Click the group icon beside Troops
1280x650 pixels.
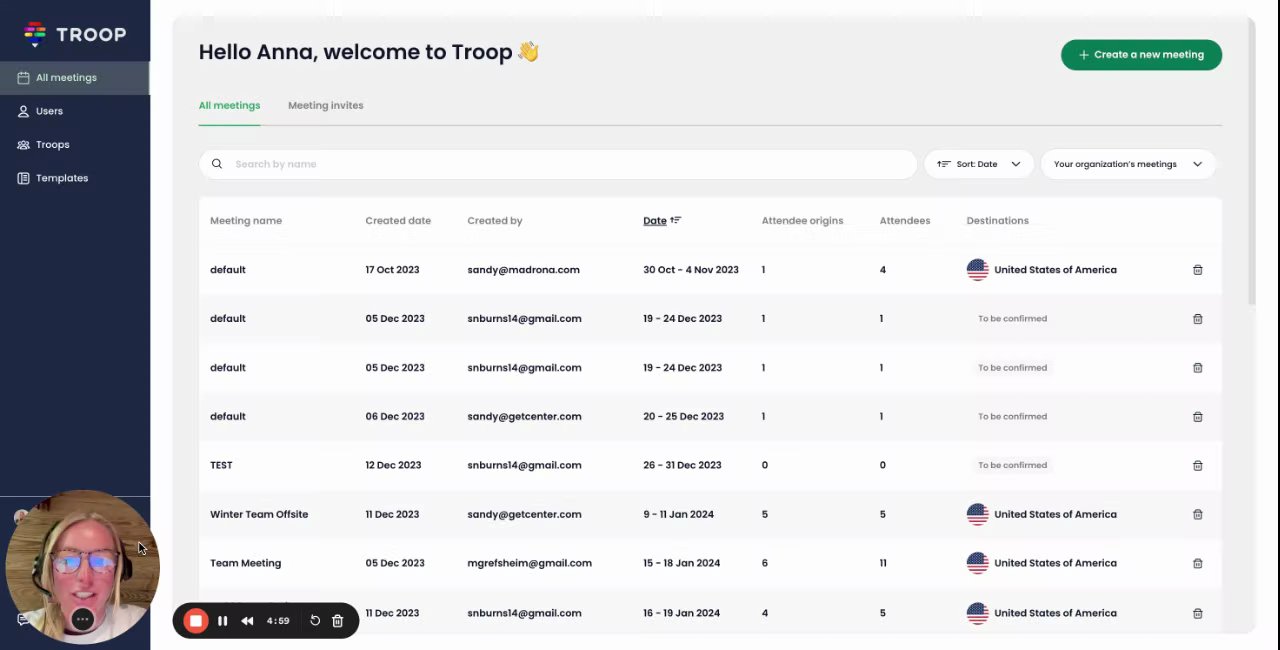point(23,145)
